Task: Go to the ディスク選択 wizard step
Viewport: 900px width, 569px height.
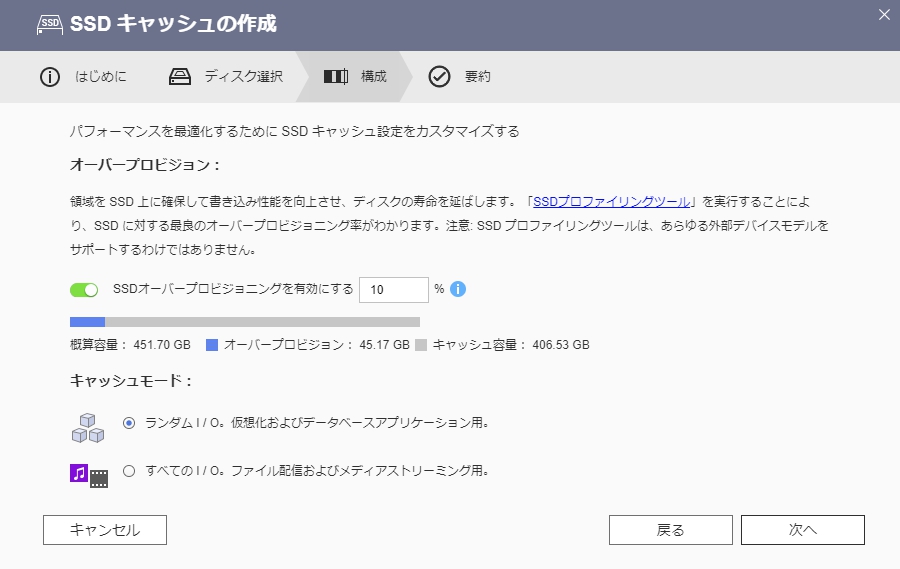Action: (x=243, y=77)
